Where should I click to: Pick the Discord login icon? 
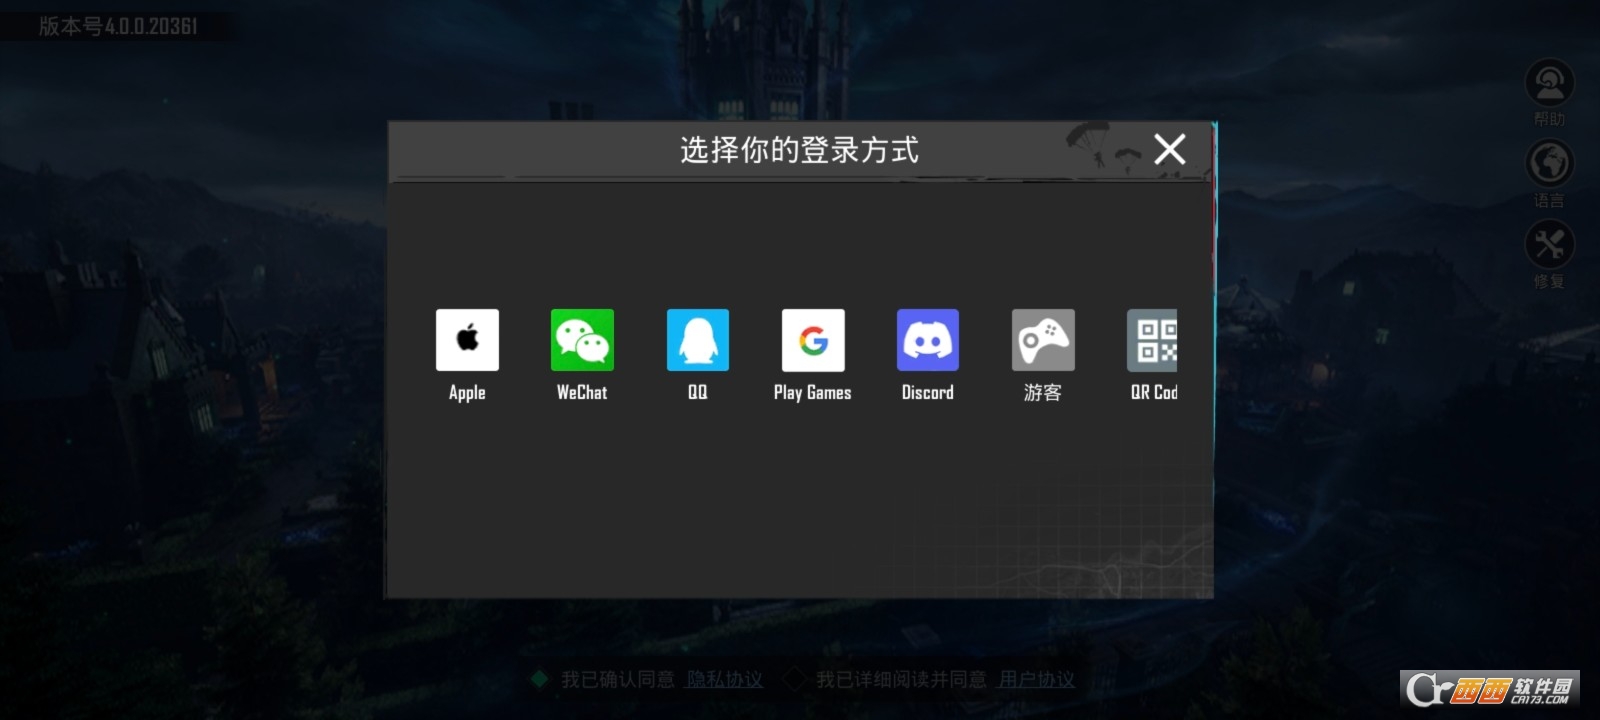click(928, 340)
